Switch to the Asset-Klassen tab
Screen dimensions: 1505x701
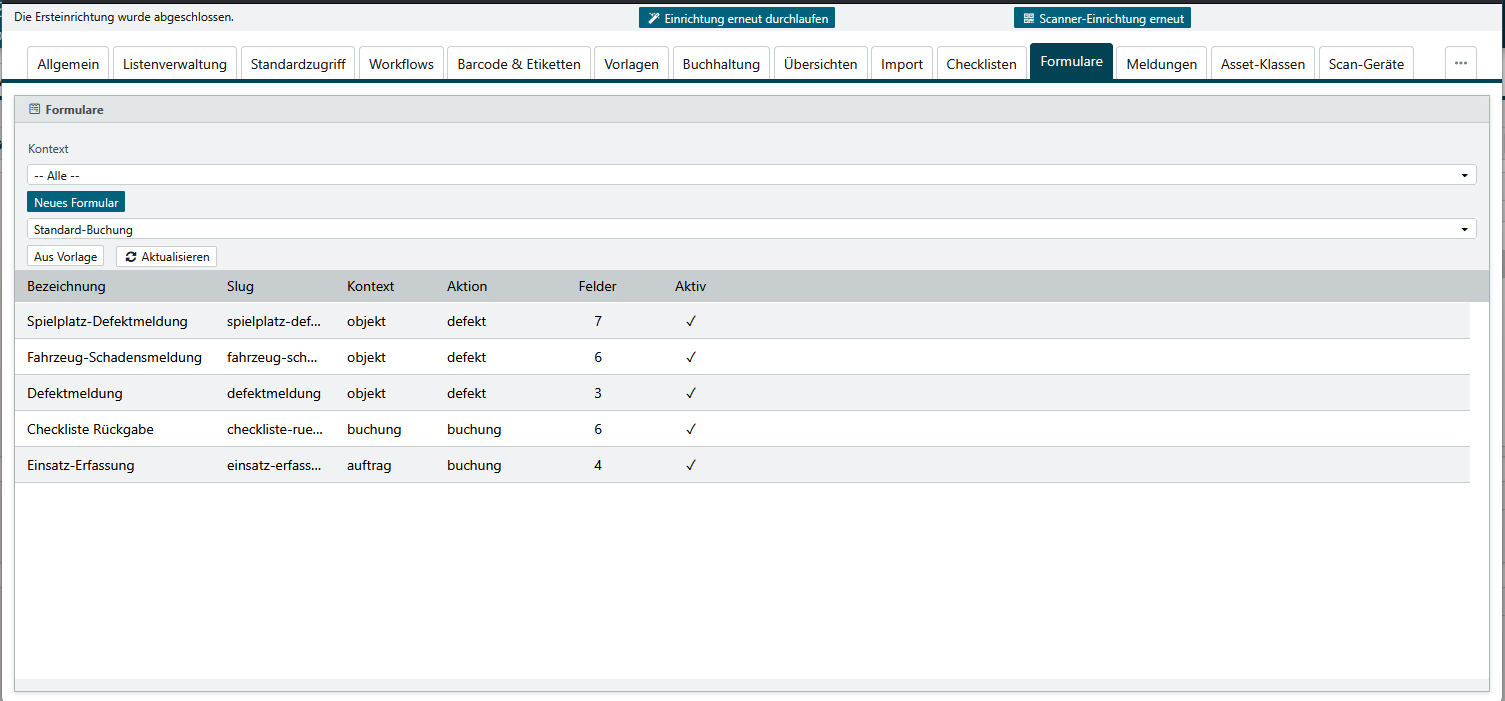pos(1263,63)
